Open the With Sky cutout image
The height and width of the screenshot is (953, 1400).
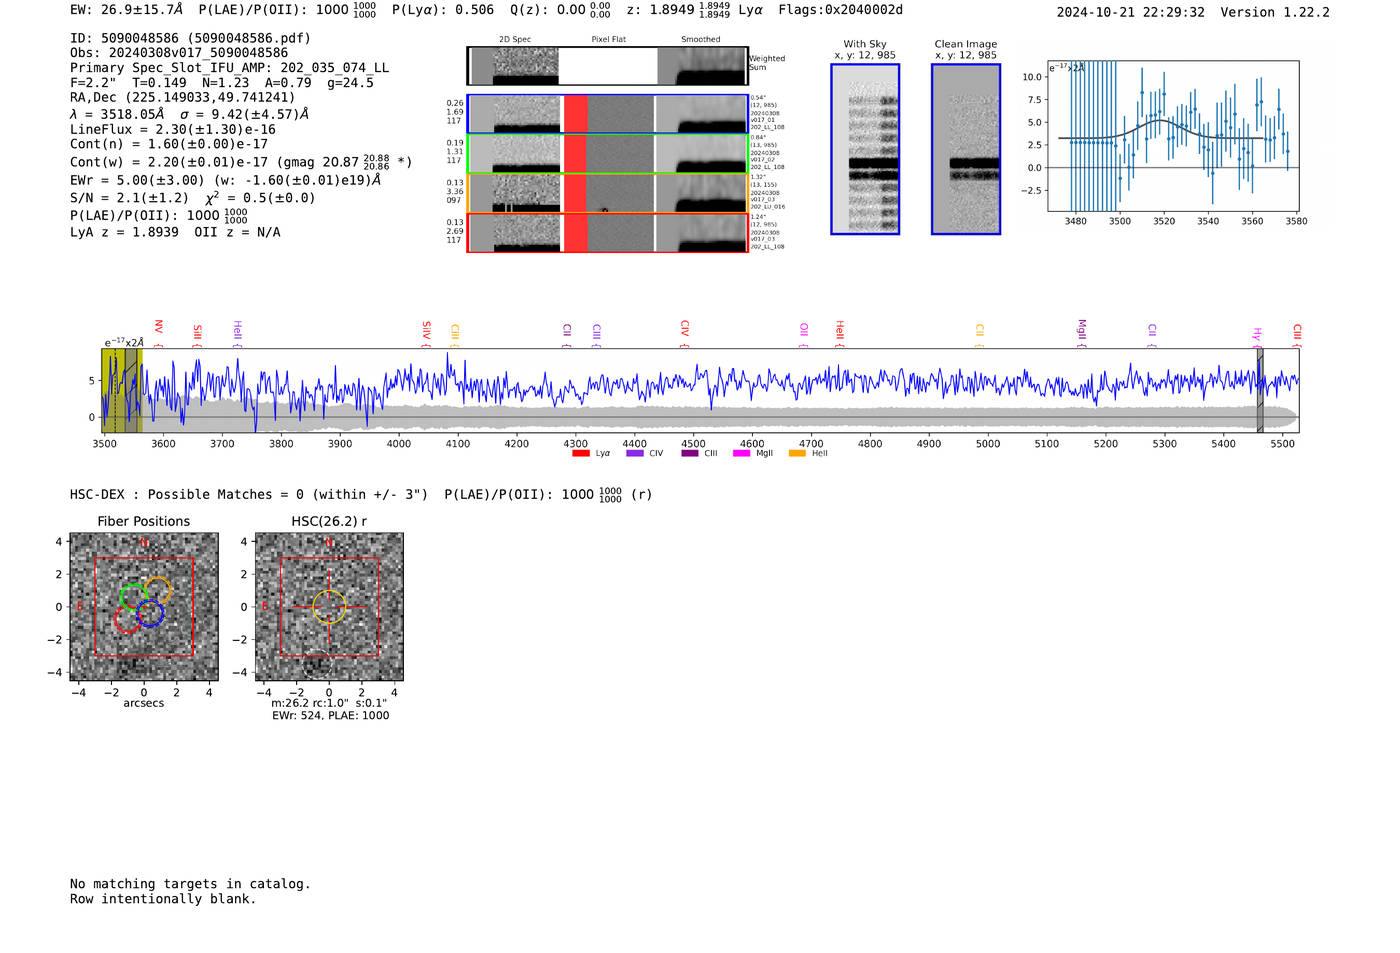click(865, 149)
